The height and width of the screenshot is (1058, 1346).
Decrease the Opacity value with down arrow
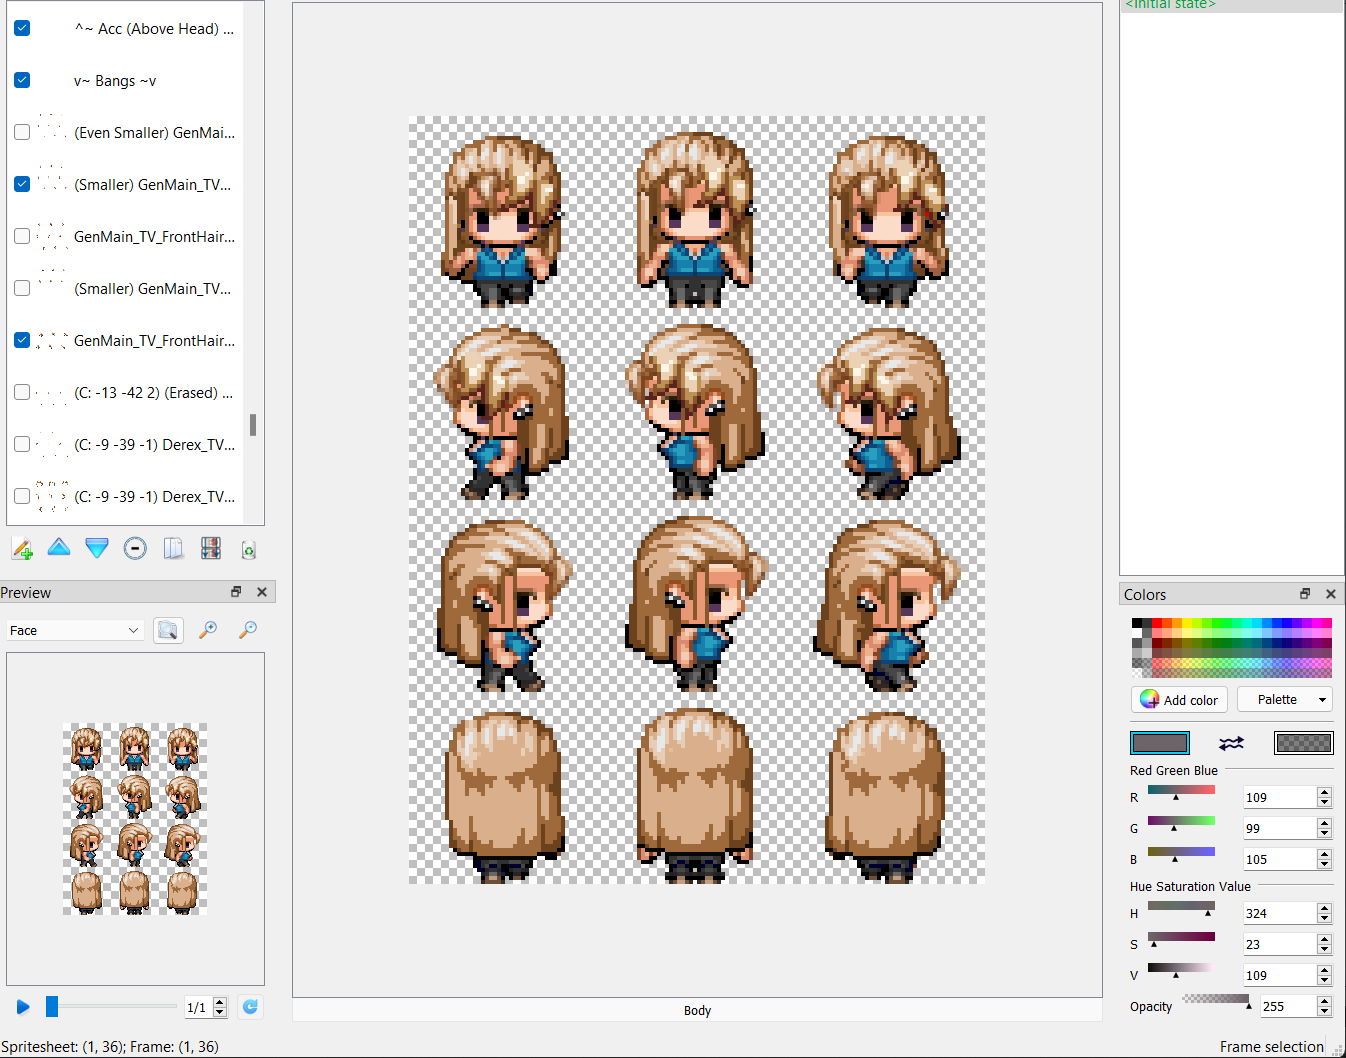pyautogui.click(x=1325, y=1012)
